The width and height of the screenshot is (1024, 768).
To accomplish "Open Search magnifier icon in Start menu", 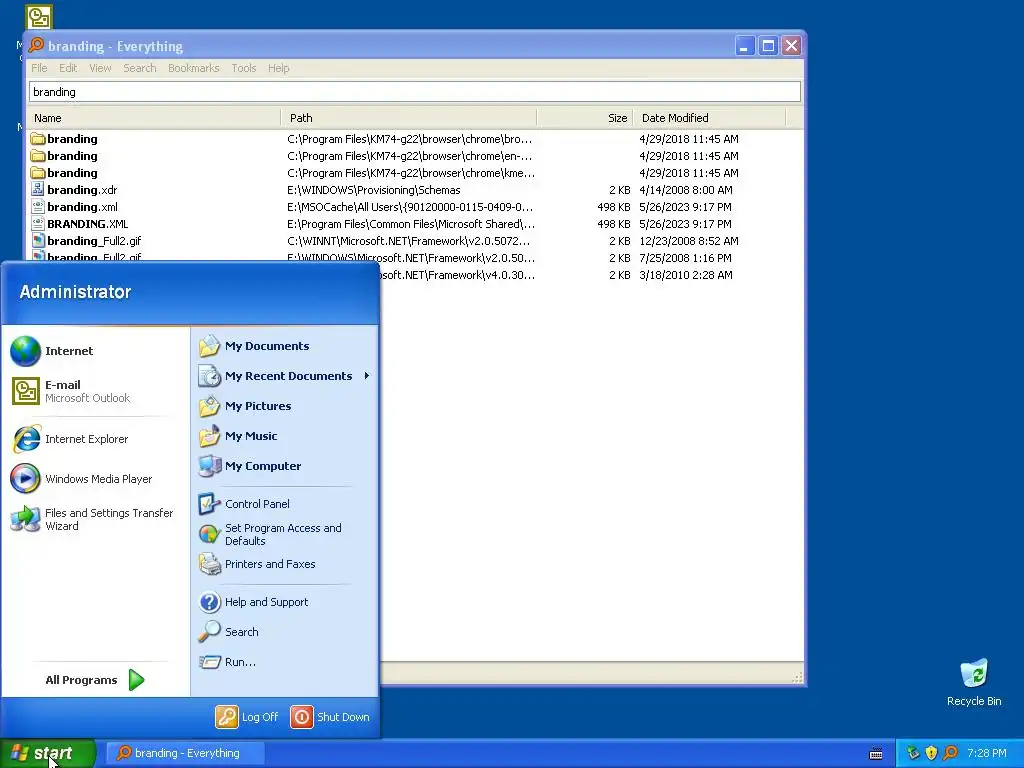I will tap(210, 632).
